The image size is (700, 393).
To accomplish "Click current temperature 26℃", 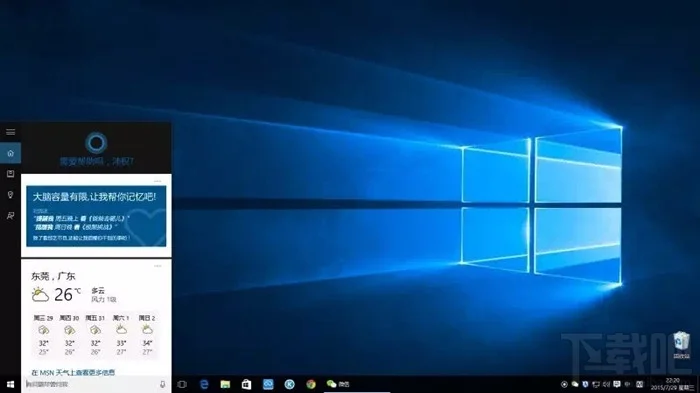I will pos(67,294).
